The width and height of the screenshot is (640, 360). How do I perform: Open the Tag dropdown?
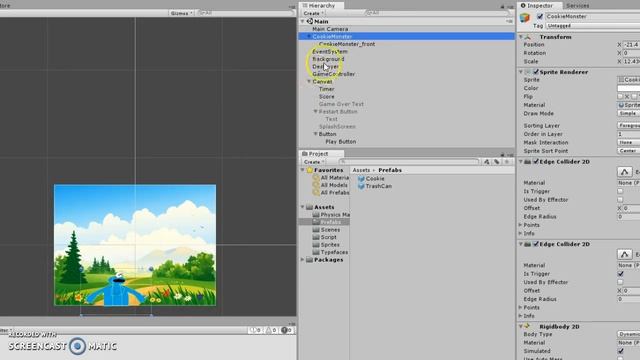(x=593, y=26)
